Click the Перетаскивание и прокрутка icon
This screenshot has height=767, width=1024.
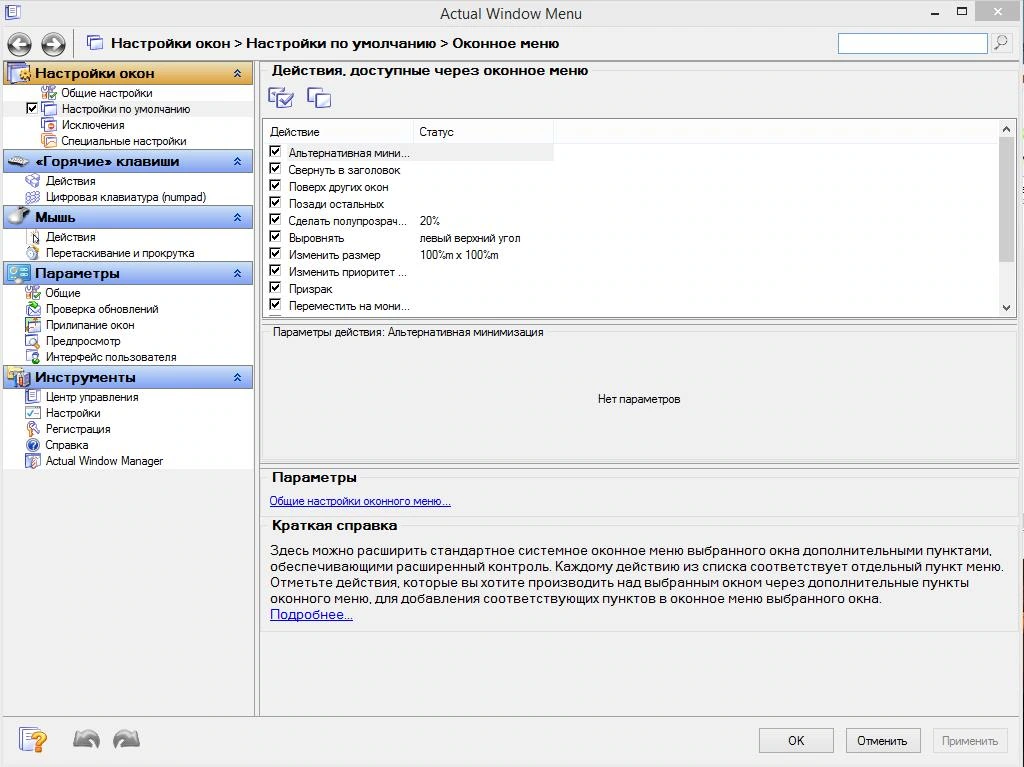33,253
